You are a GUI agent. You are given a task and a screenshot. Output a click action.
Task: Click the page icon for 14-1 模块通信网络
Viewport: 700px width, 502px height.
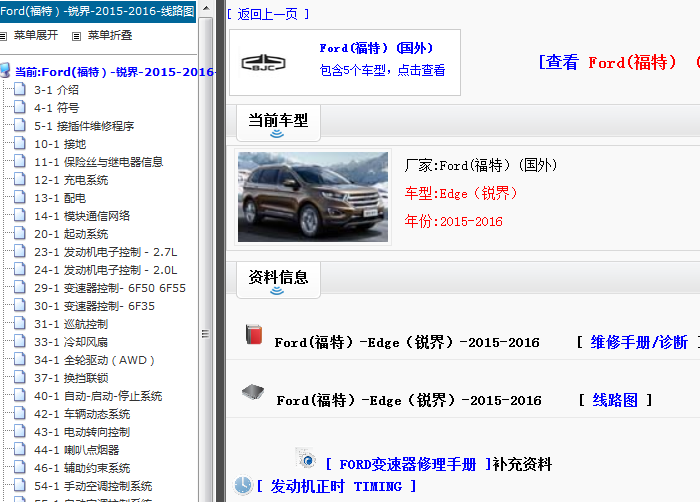[x=20, y=215]
